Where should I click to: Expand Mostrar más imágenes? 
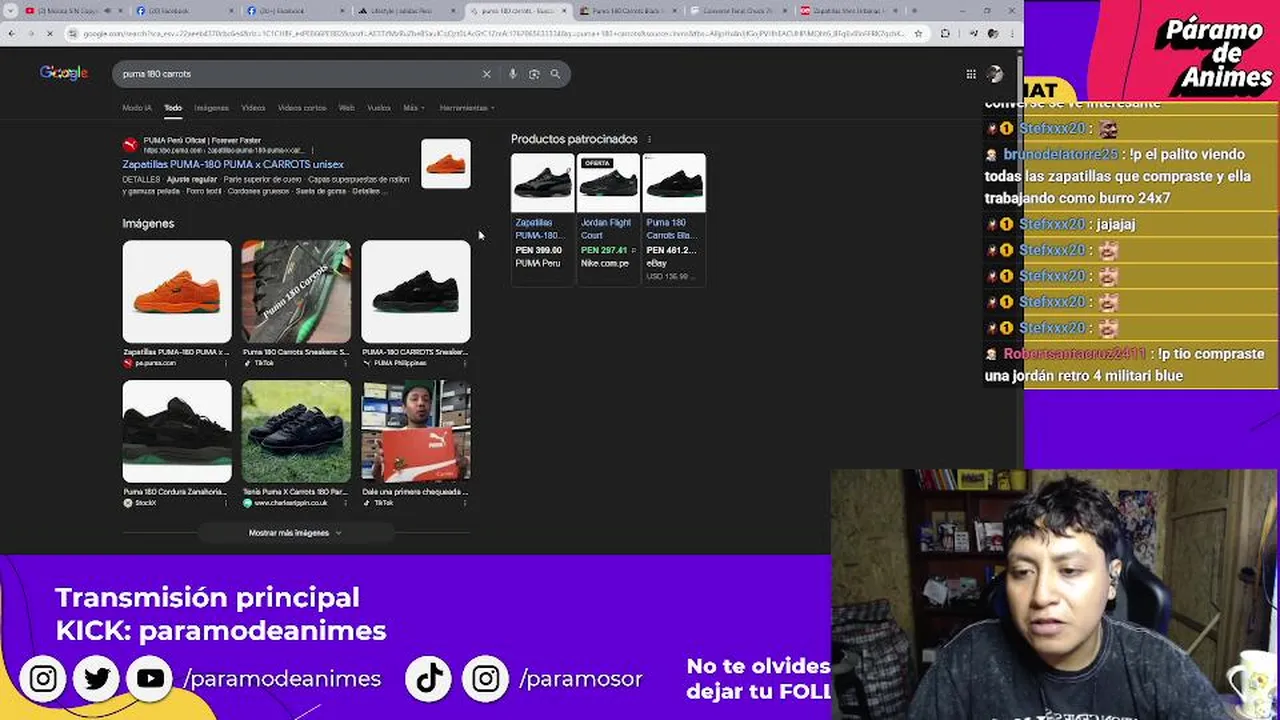(x=295, y=533)
